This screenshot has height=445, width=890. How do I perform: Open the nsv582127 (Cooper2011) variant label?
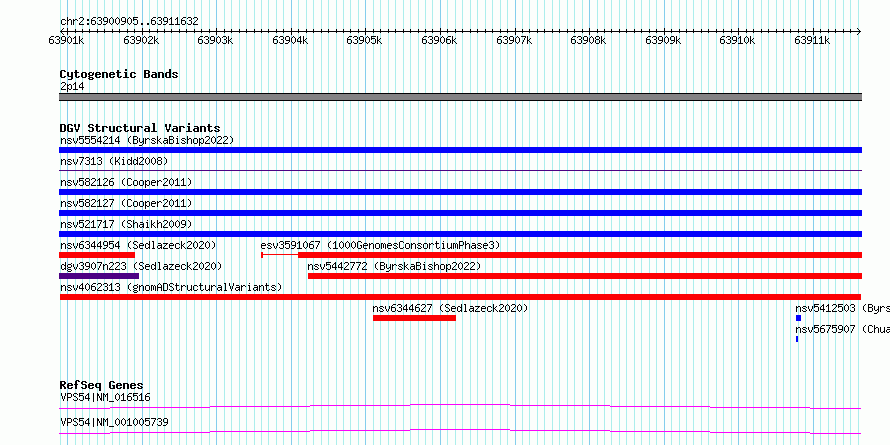[126, 203]
